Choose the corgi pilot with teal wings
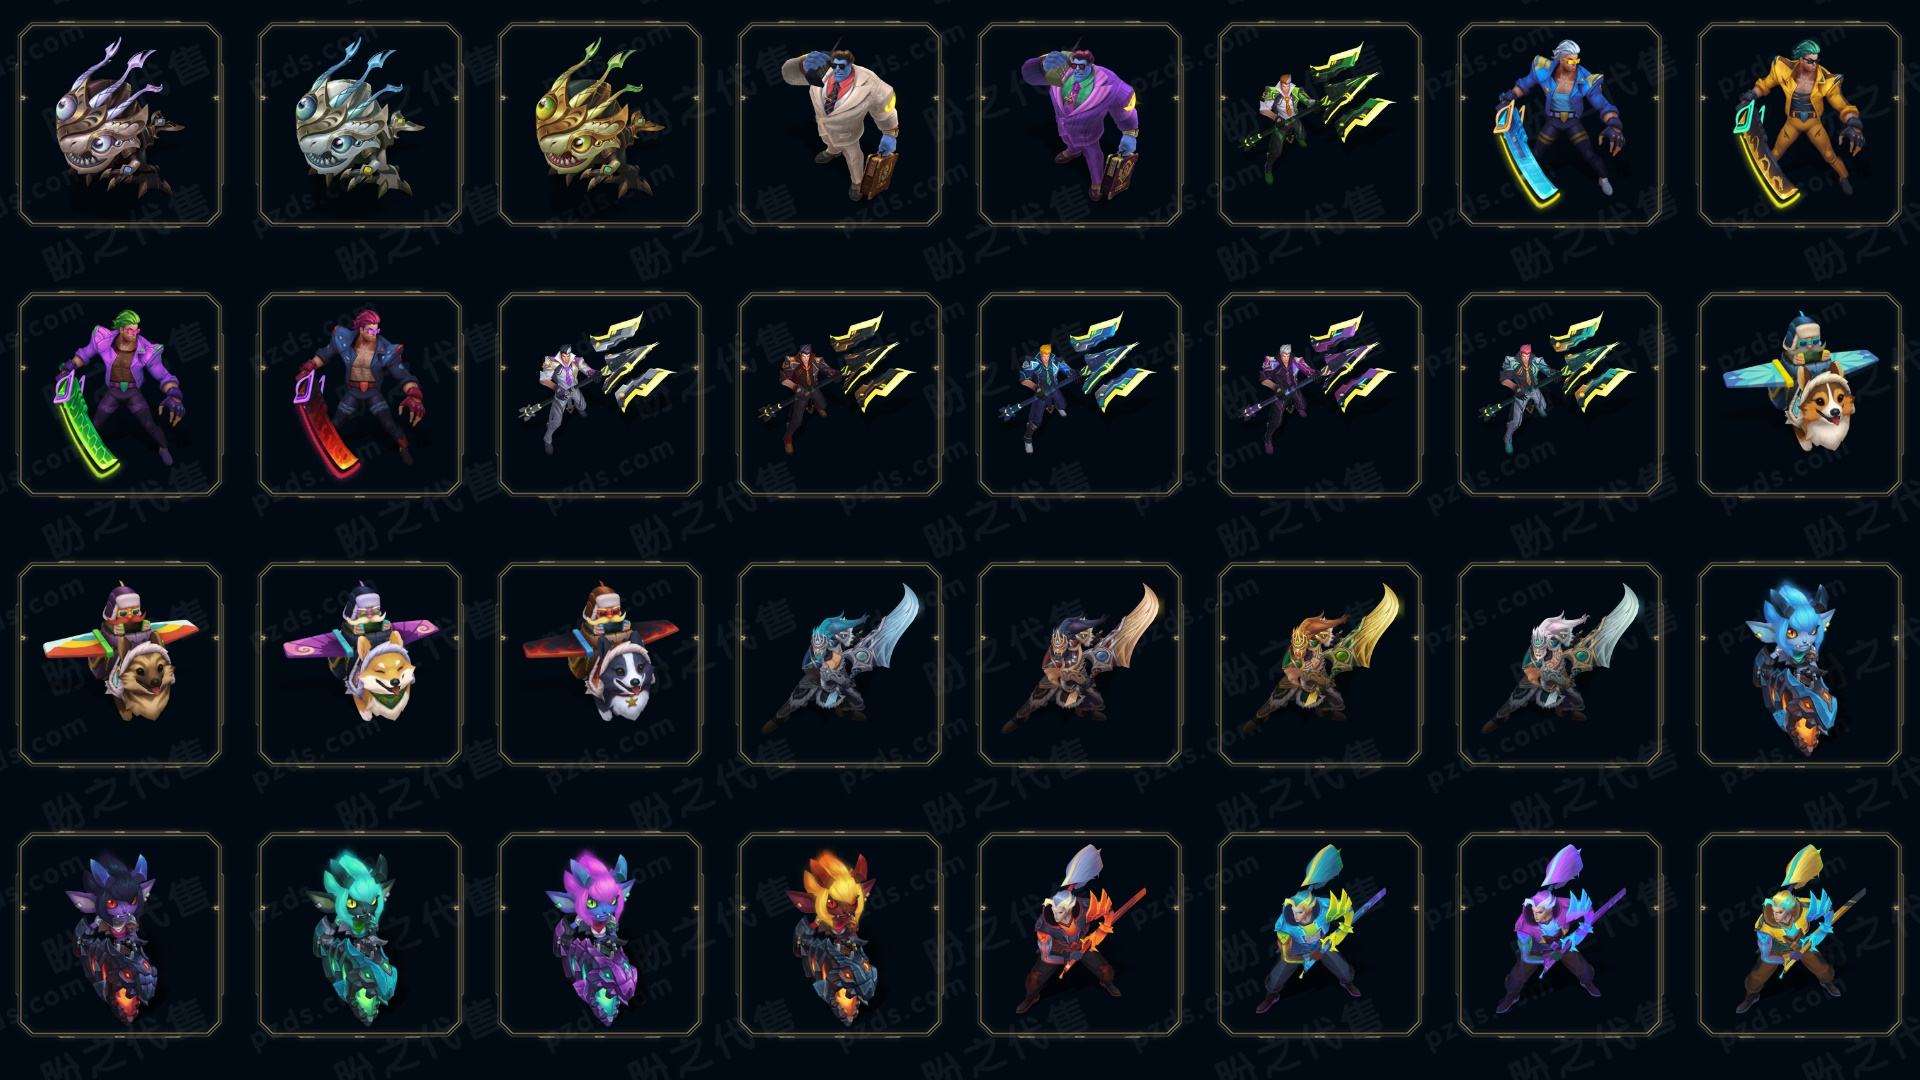1920x1080 pixels. (x=1800, y=394)
